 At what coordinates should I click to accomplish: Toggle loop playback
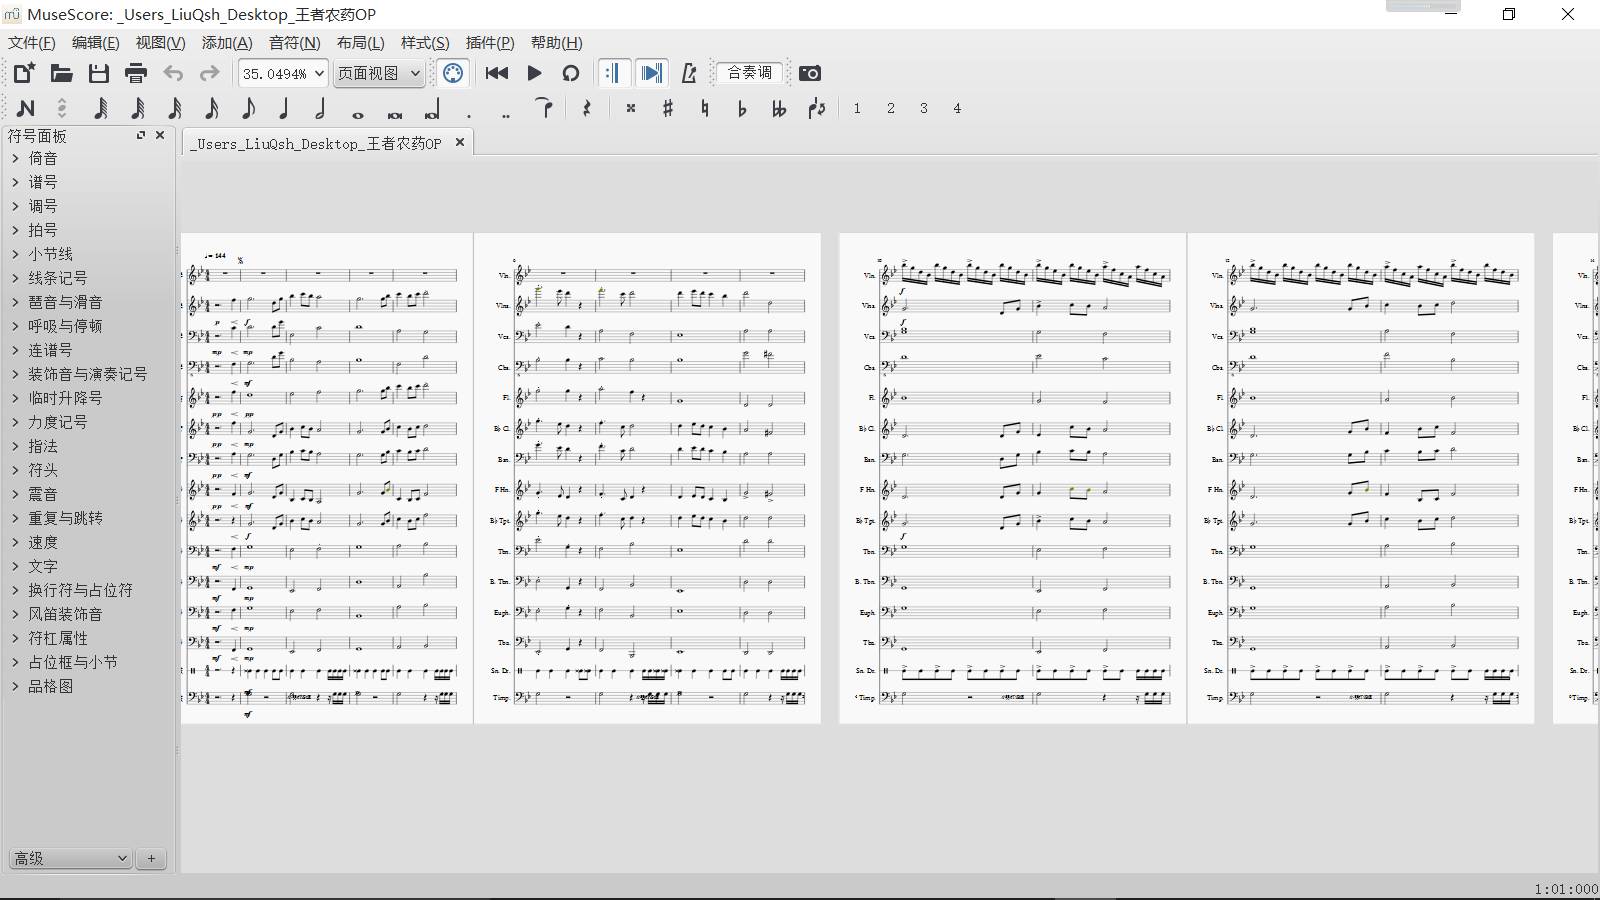571,73
